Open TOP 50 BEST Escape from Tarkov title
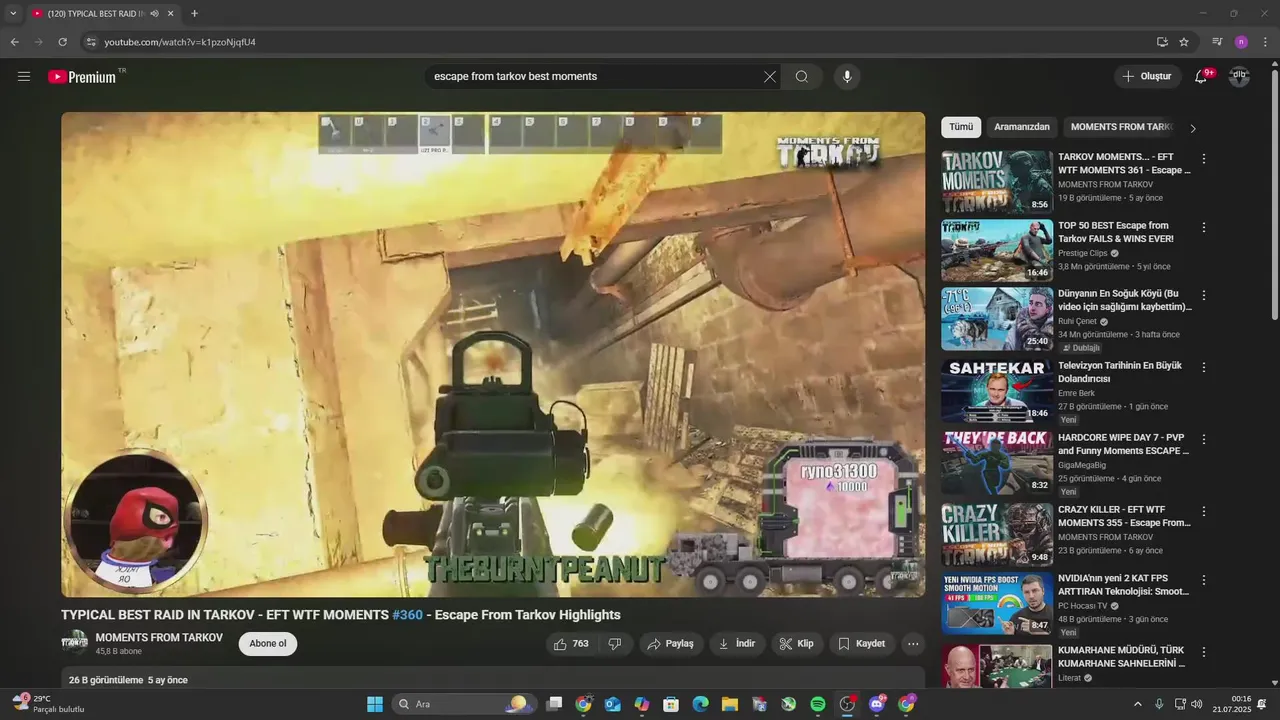The width and height of the screenshot is (1280, 720). 1116,232
